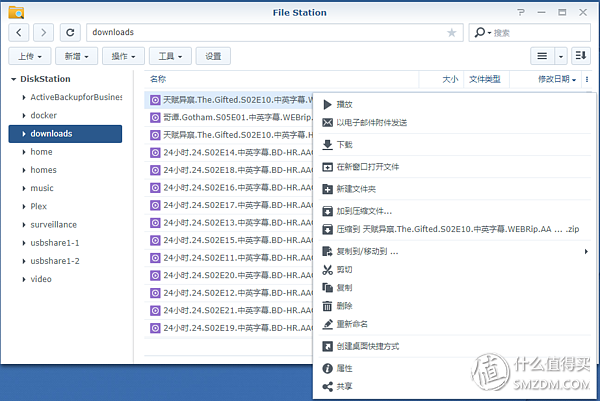Collapse the DiskStation tree root
This screenshot has width=600, height=401.
pyautogui.click(x=13, y=79)
